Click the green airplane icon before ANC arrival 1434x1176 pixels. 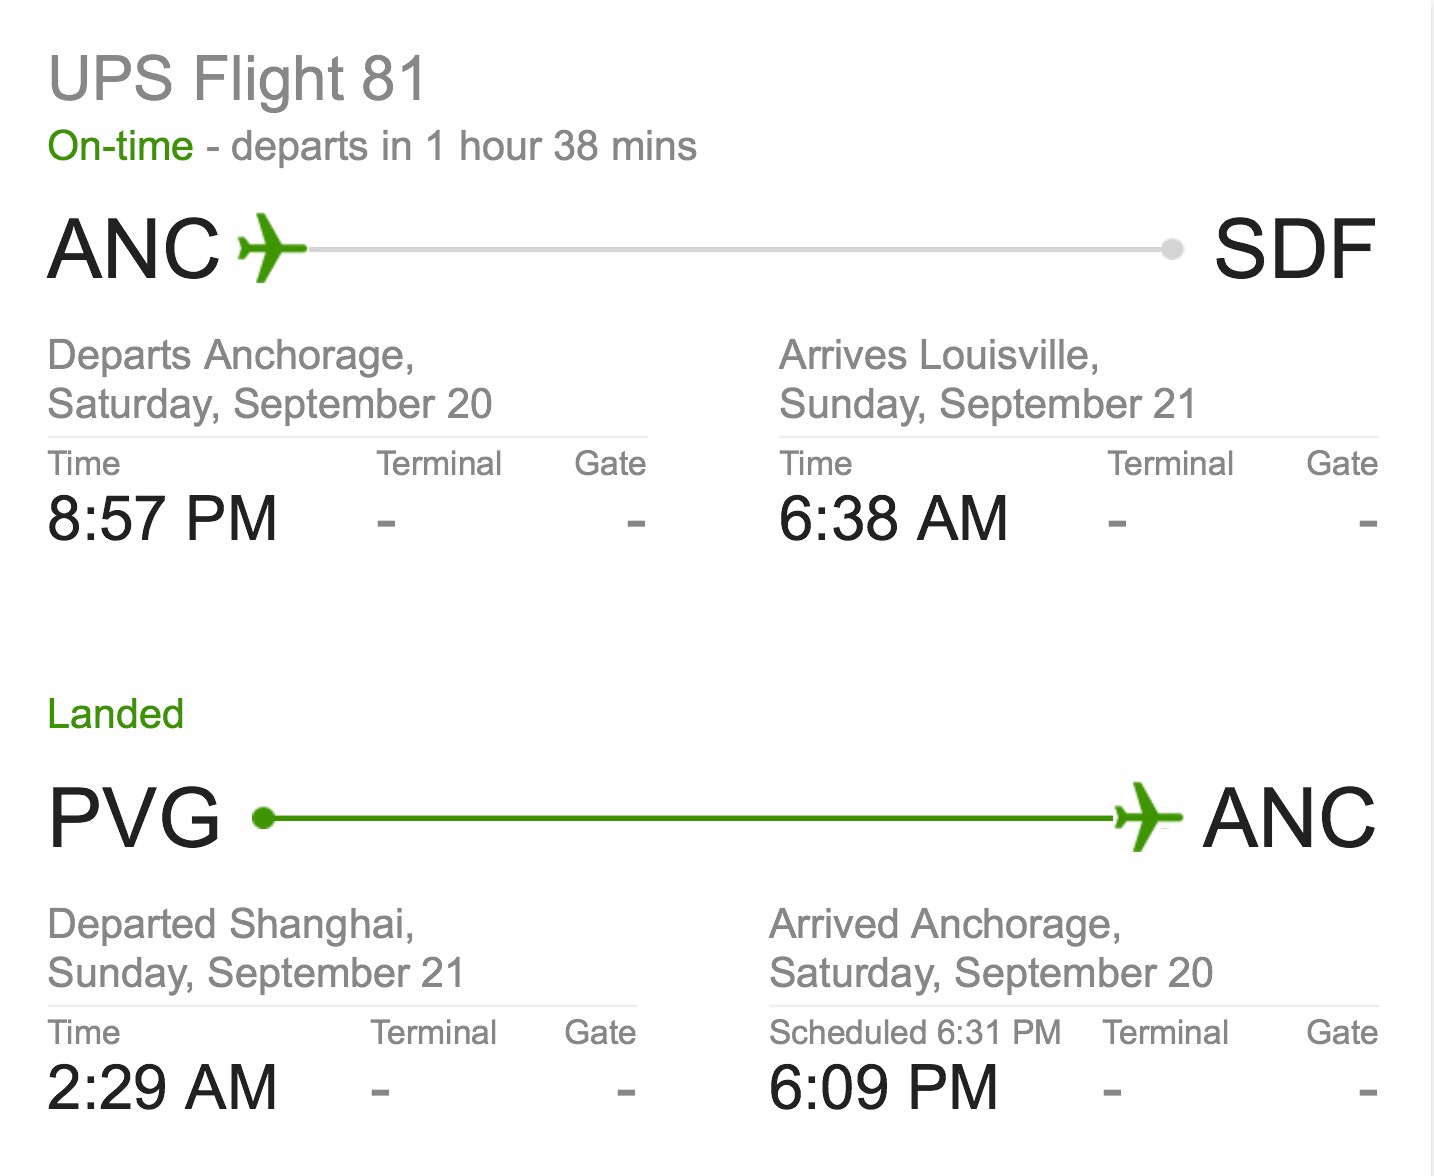pos(1148,817)
